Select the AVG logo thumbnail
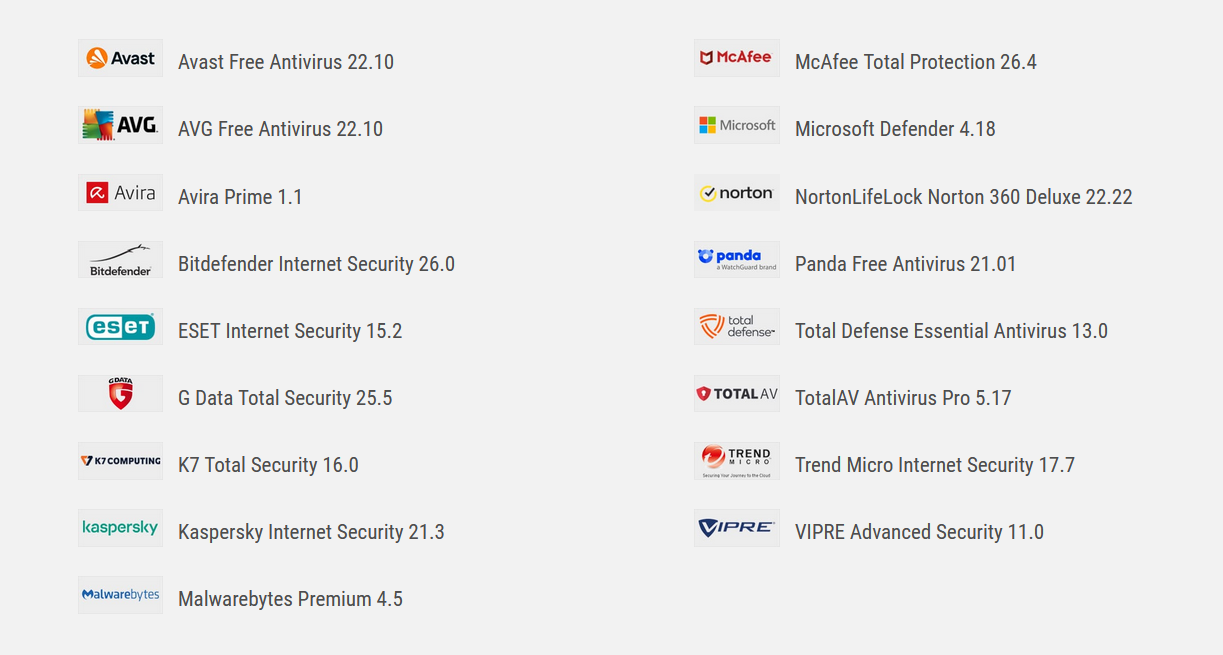The height and width of the screenshot is (655, 1223). (x=120, y=125)
